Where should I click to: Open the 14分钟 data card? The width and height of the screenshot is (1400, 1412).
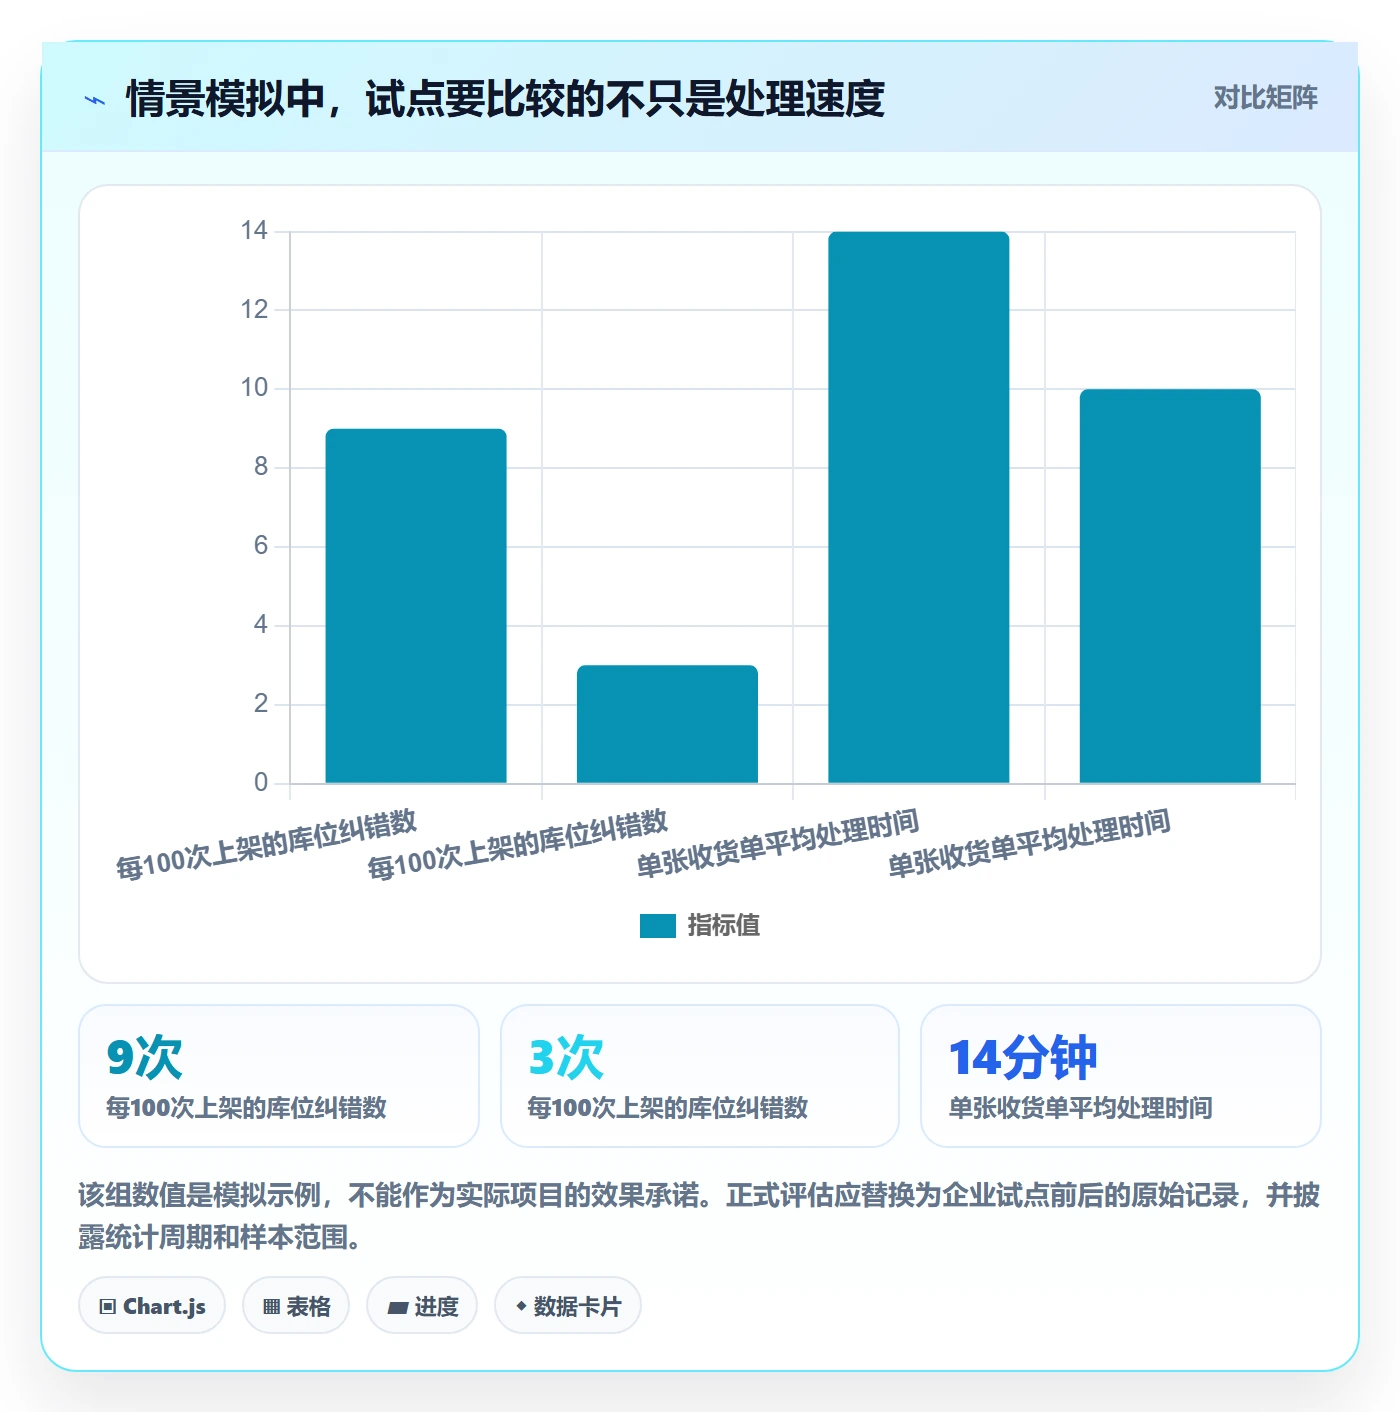pos(1121,1076)
